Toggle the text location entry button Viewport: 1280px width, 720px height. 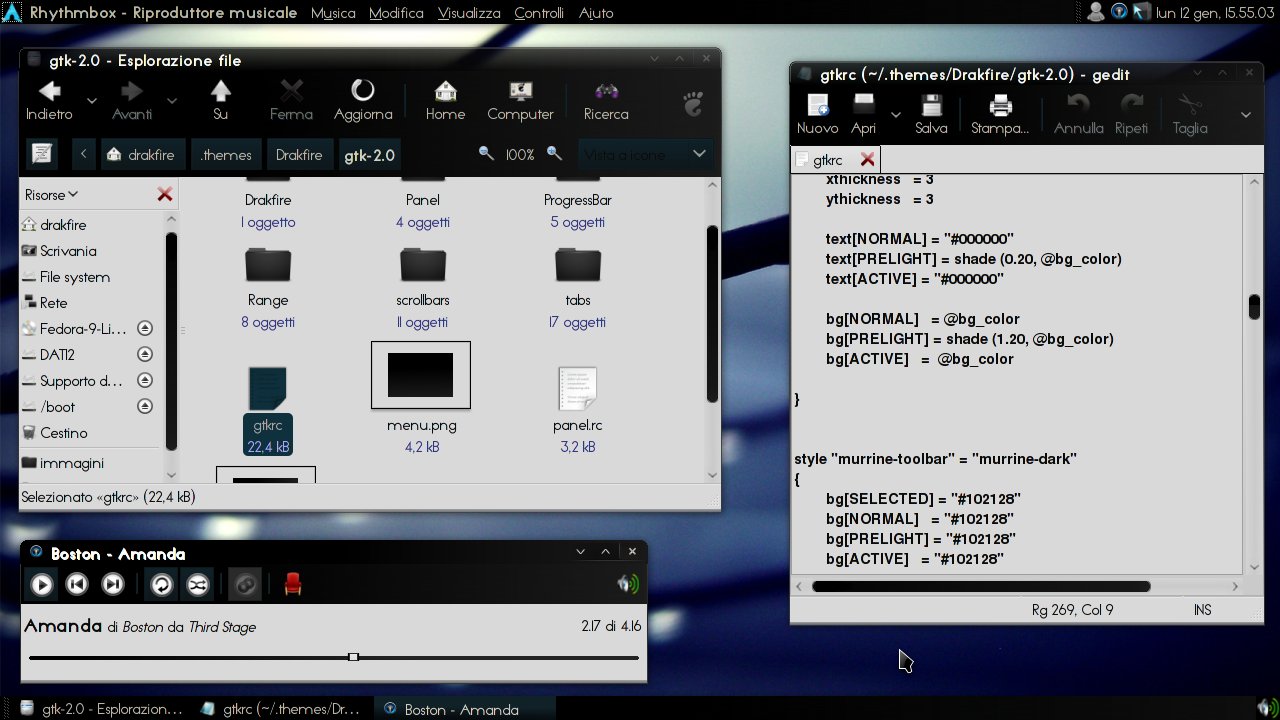[42, 154]
